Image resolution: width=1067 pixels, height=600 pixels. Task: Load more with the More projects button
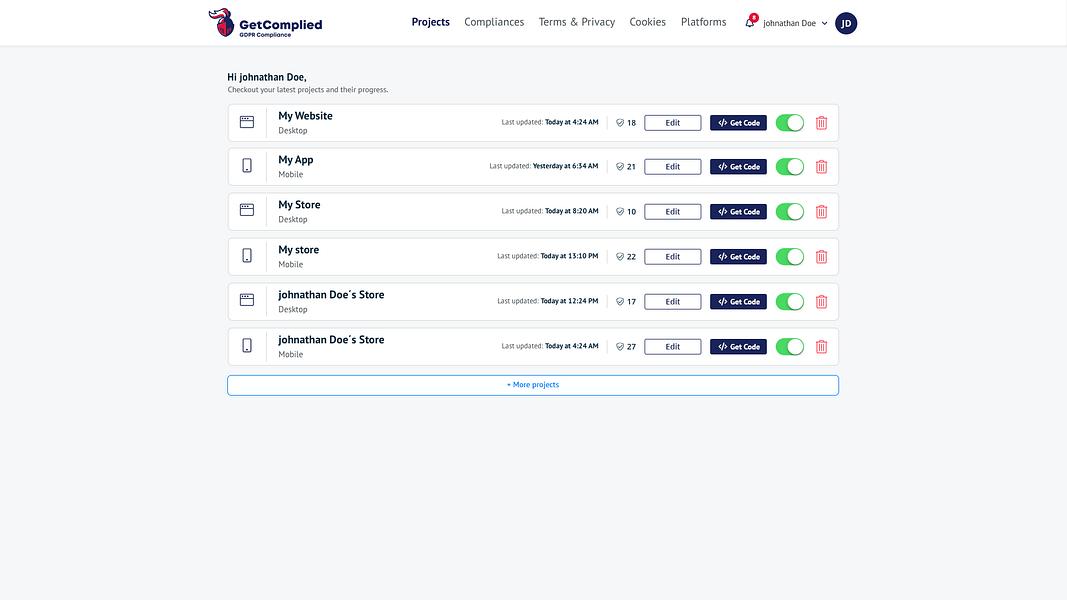(533, 385)
